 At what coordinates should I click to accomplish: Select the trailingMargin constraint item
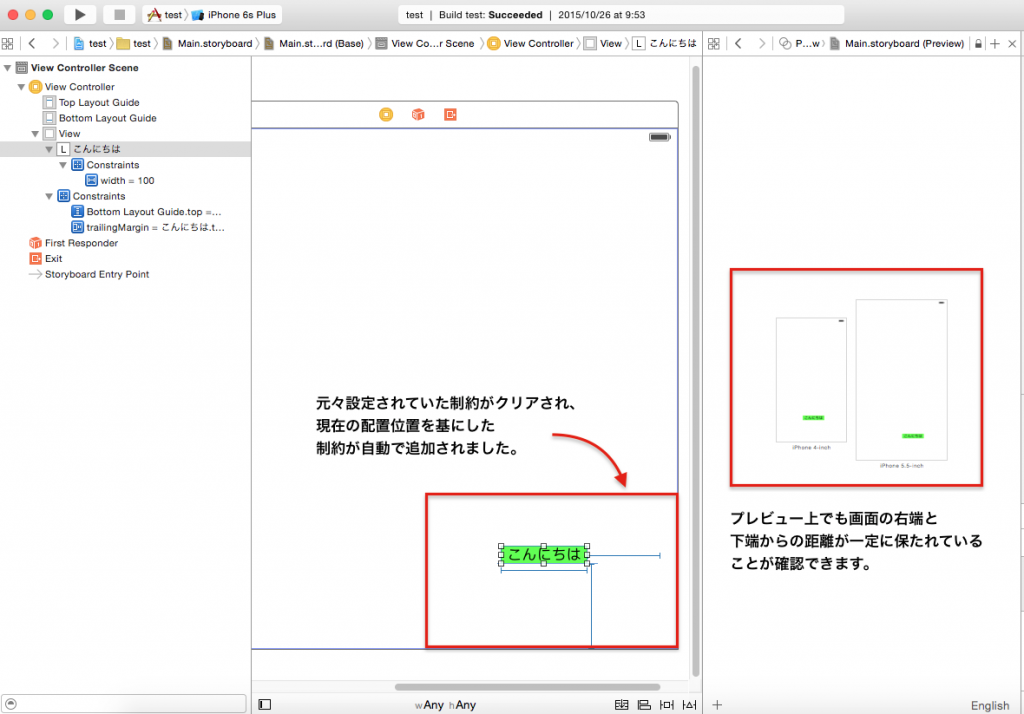pyautogui.click(x=155, y=228)
